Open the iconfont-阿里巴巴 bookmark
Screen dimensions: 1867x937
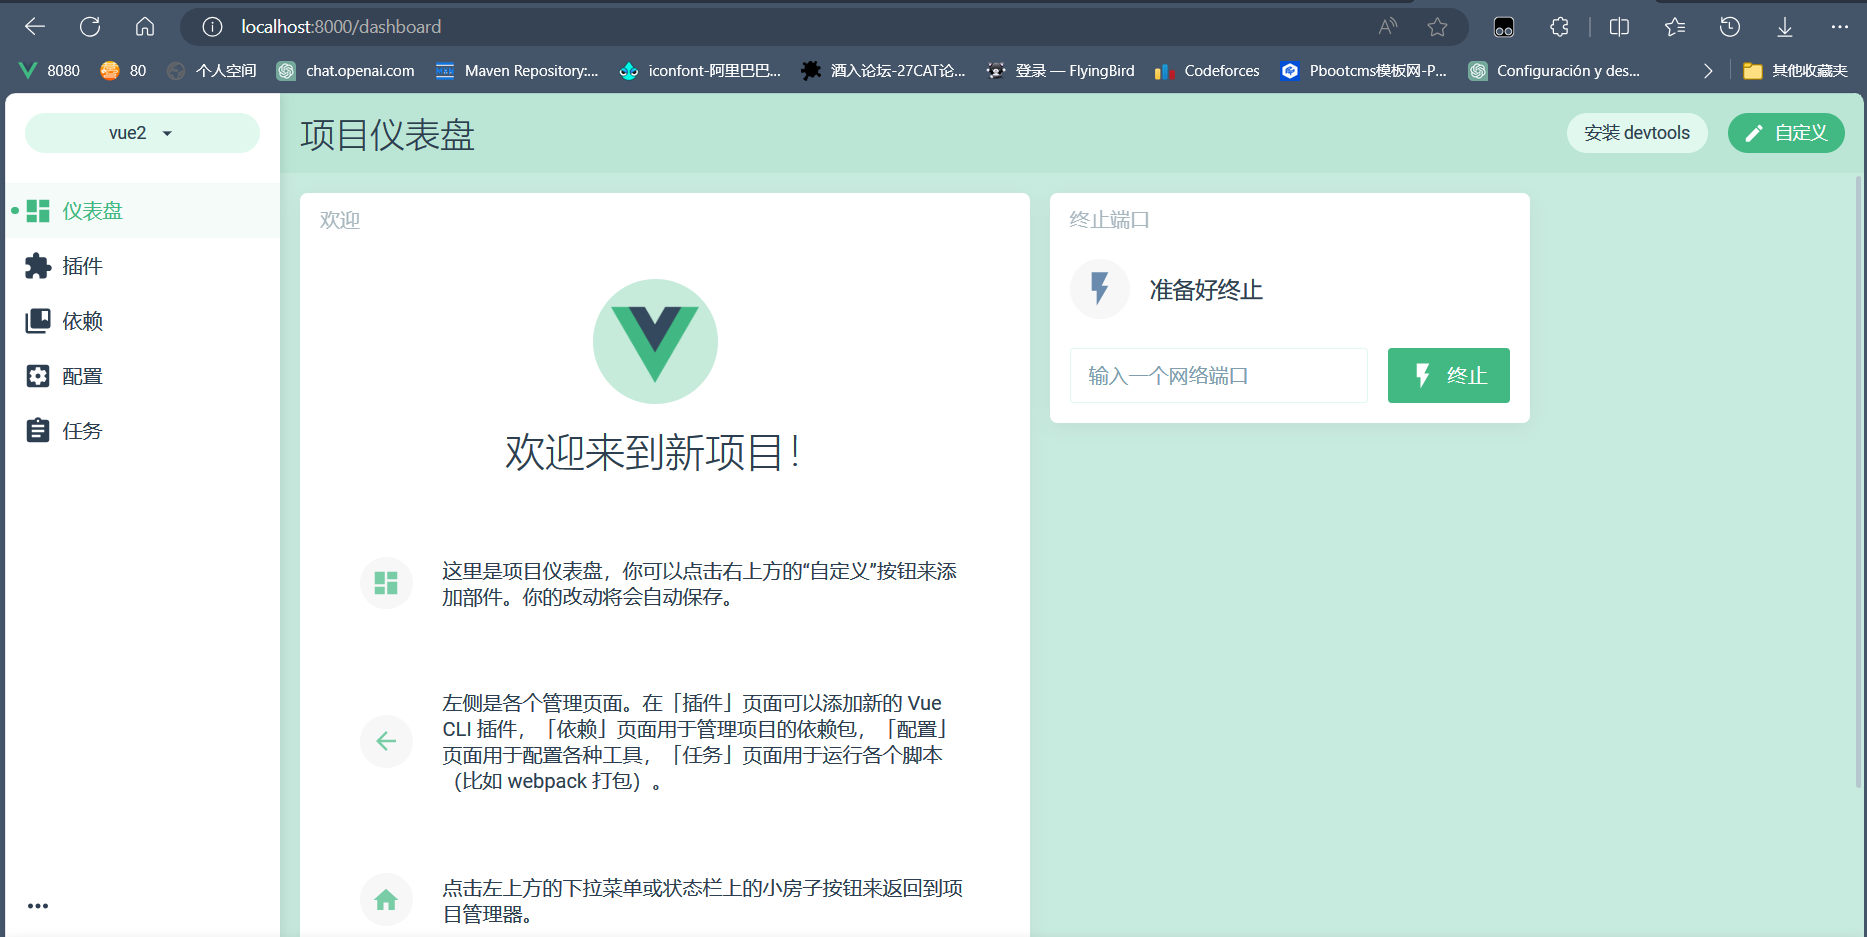[x=700, y=71]
